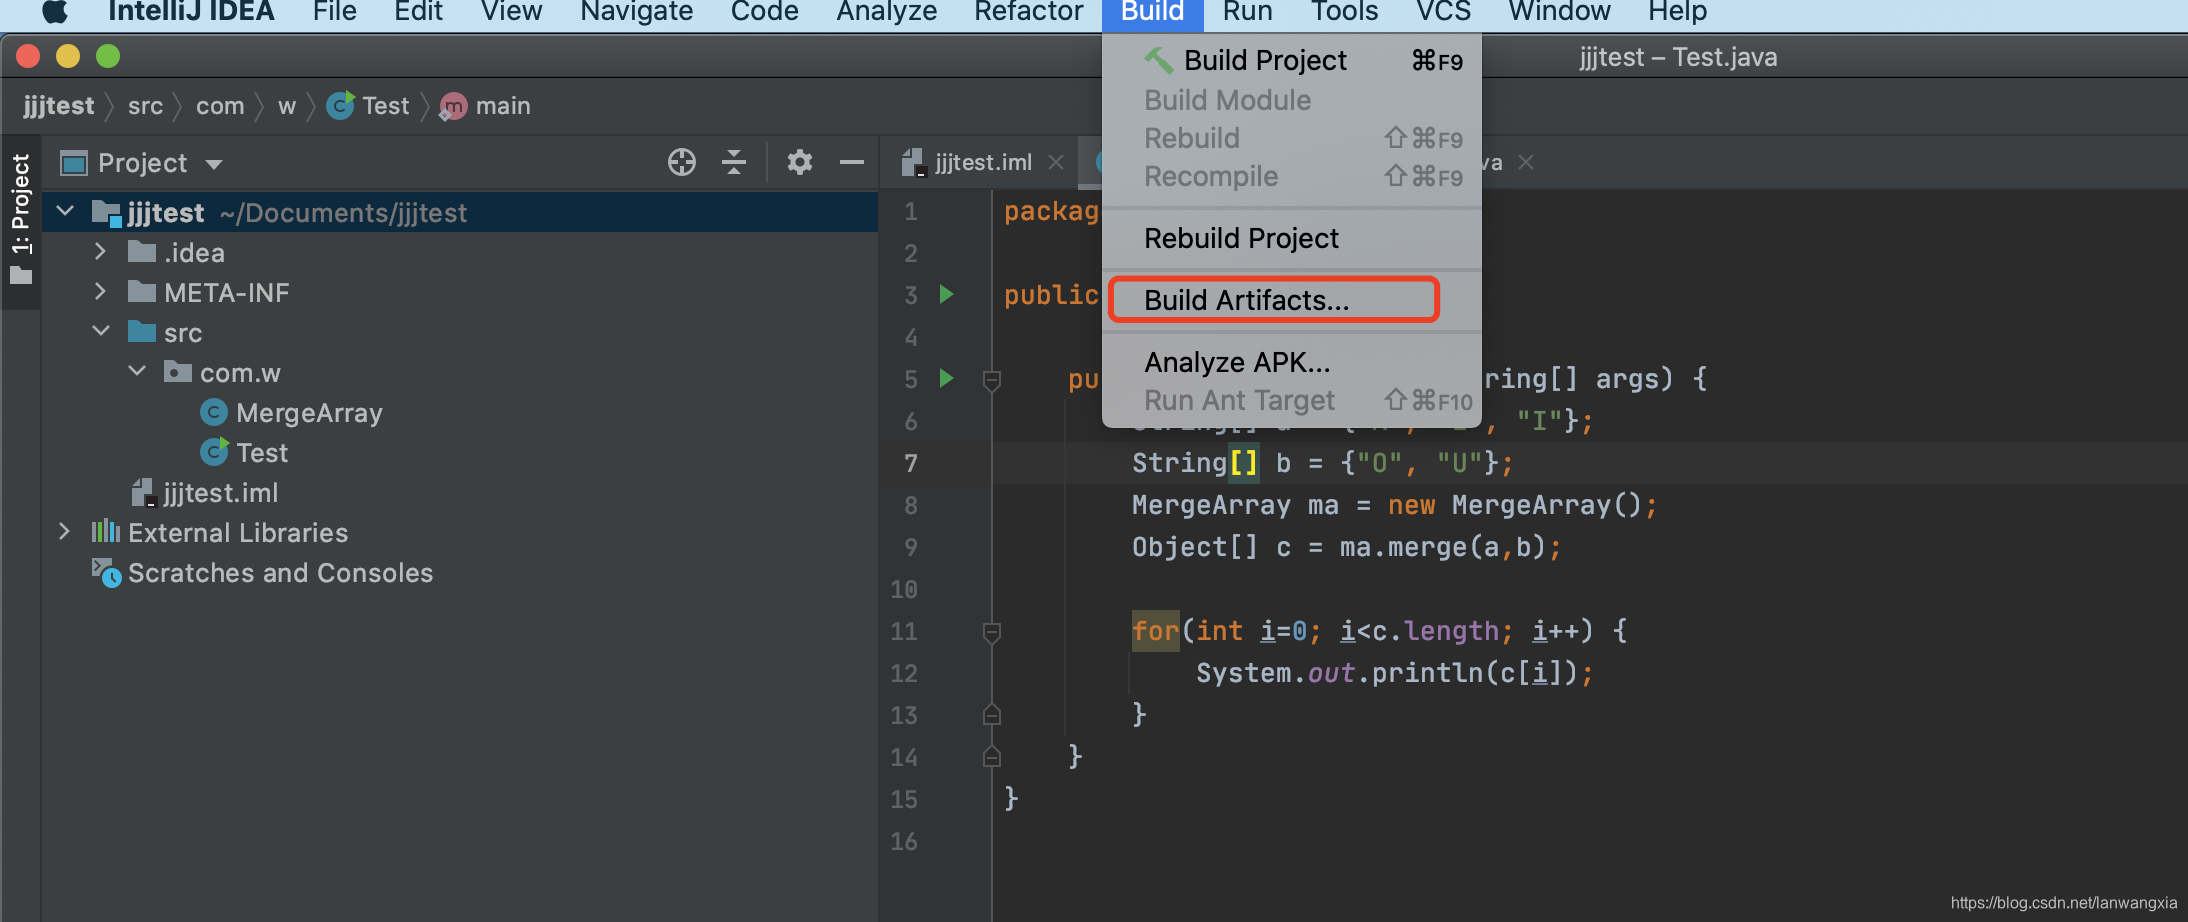
Task: Click line number 7 in the gutter
Action: tap(910, 463)
